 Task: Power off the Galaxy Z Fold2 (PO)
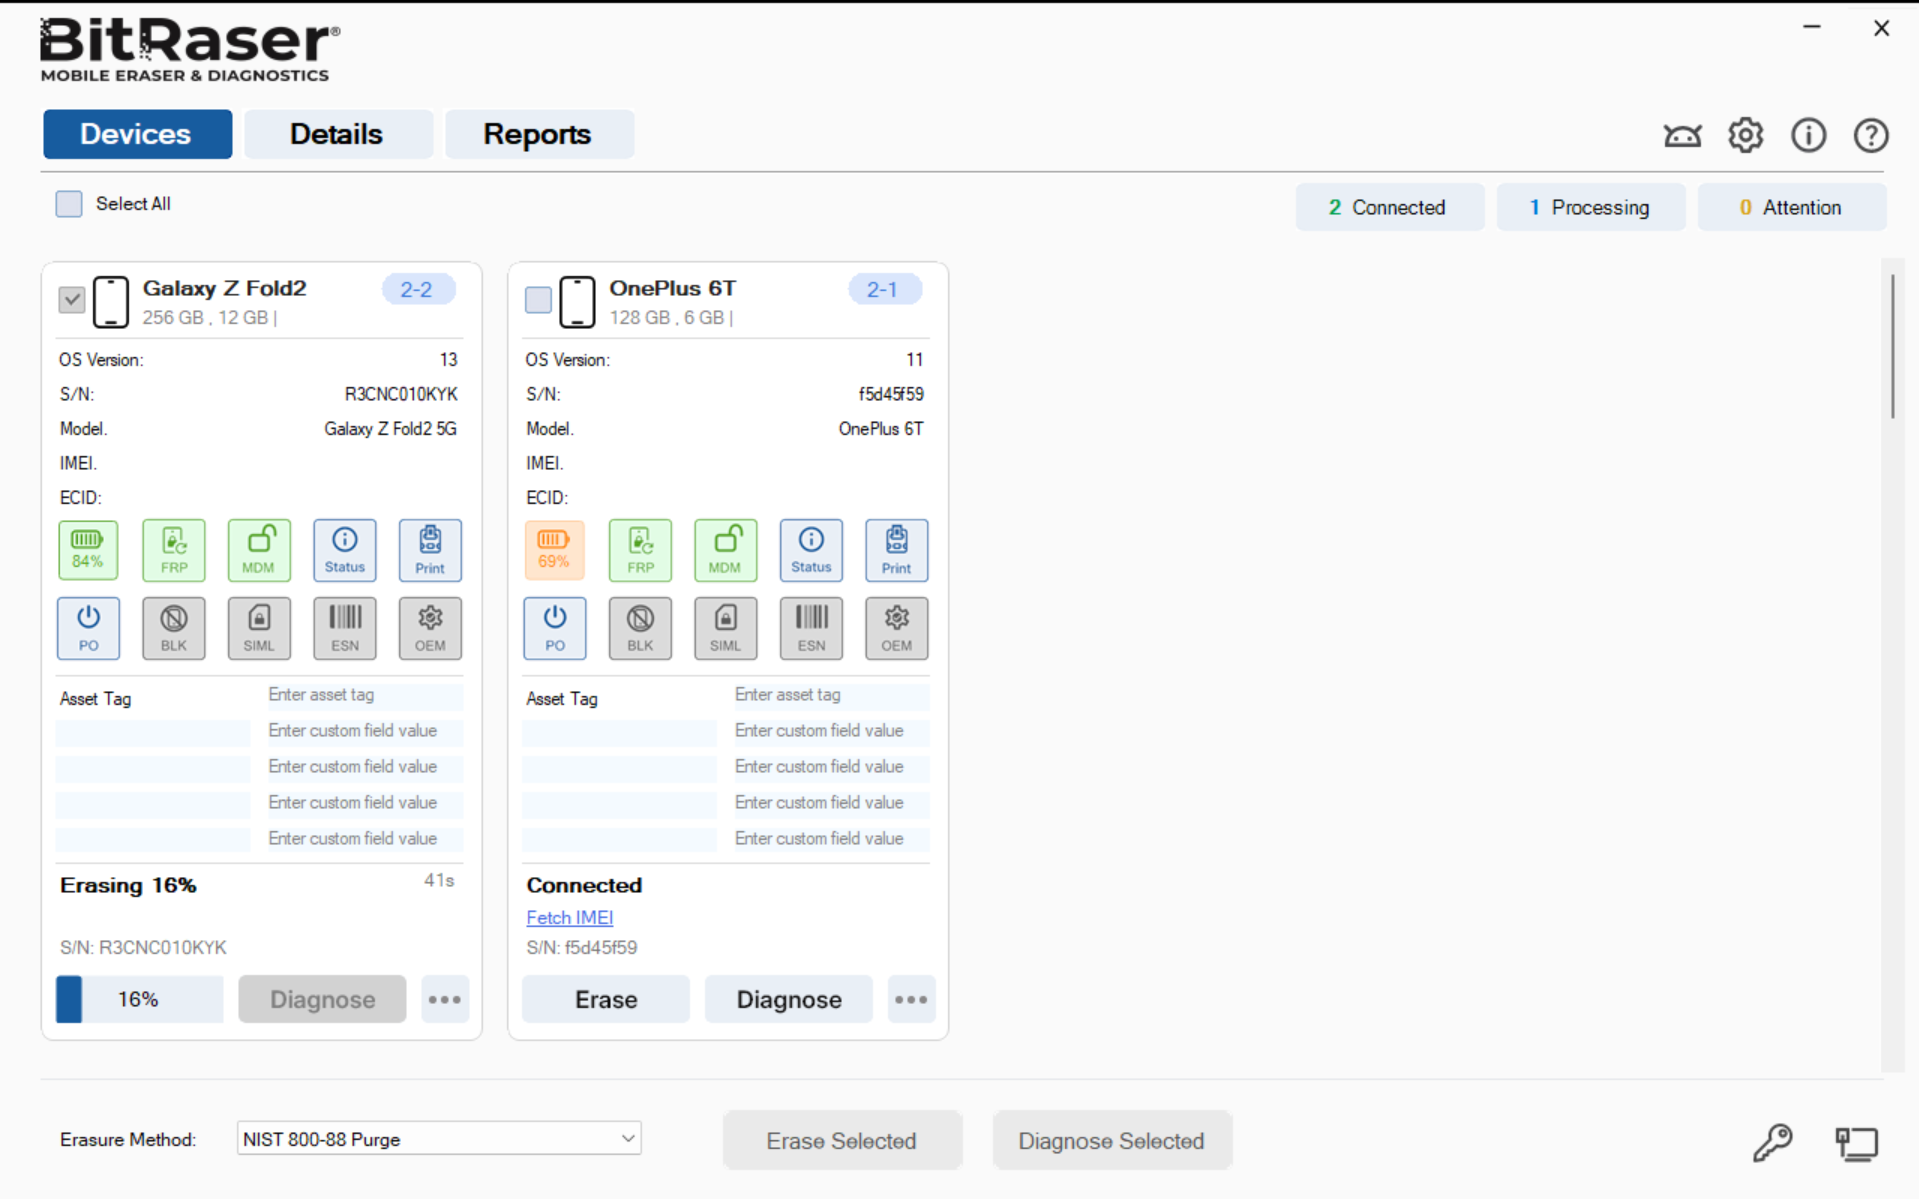(x=88, y=628)
